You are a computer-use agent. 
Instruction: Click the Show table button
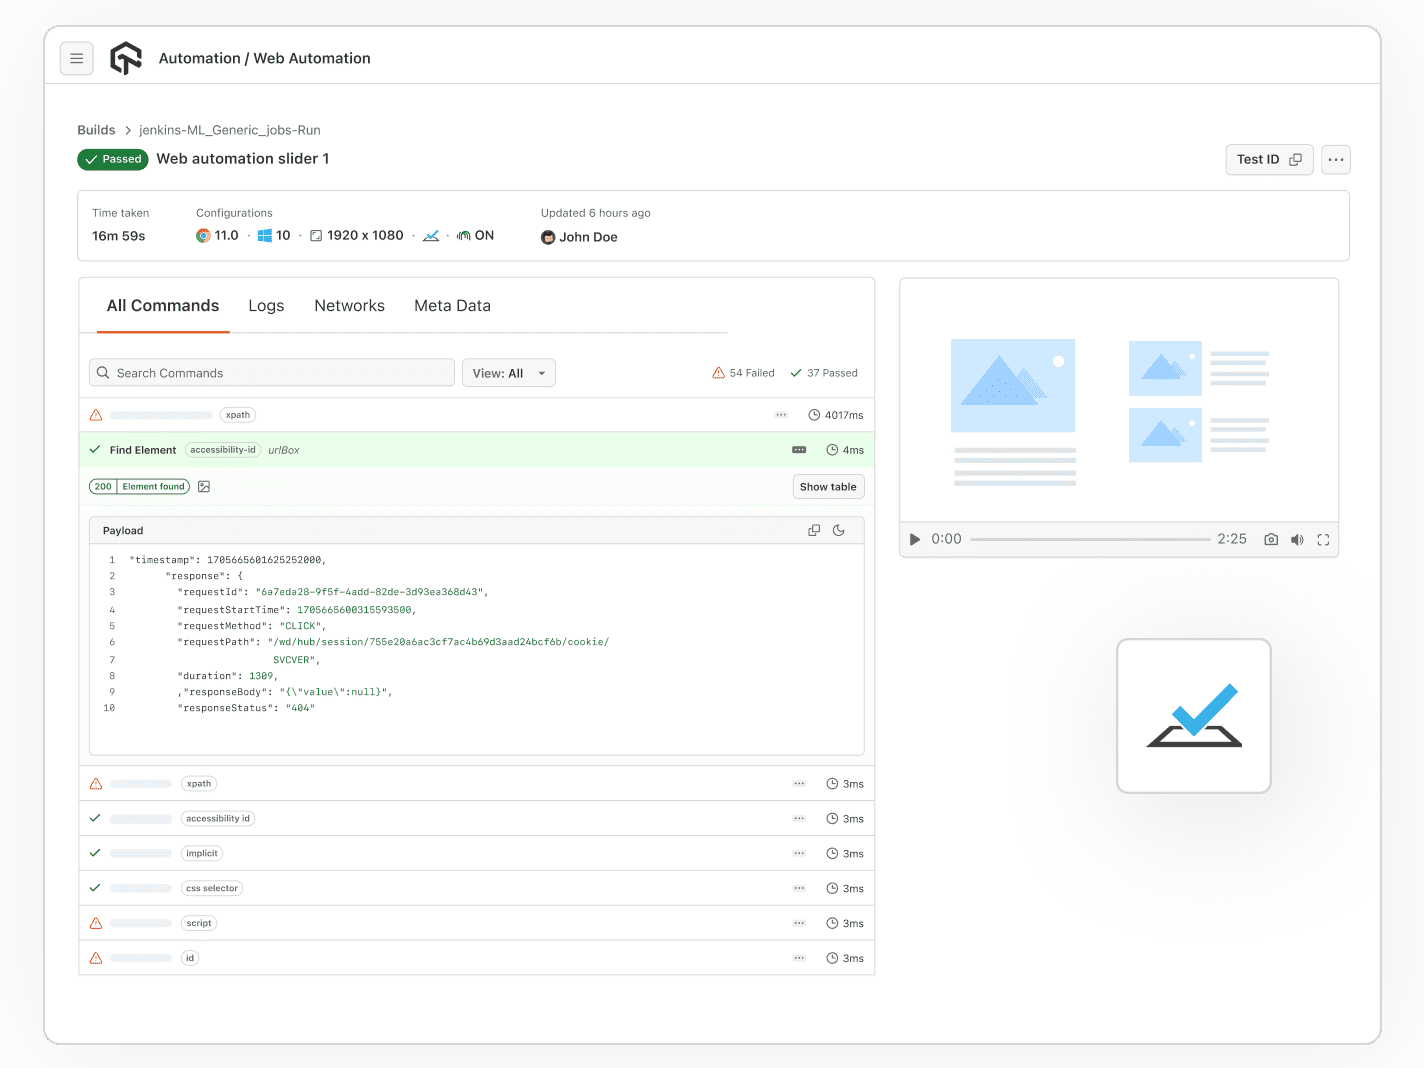pos(828,486)
